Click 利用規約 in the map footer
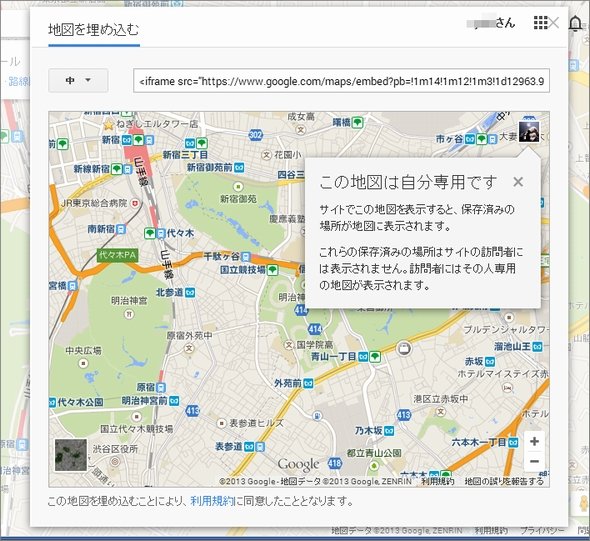 (x=437, y=481)
